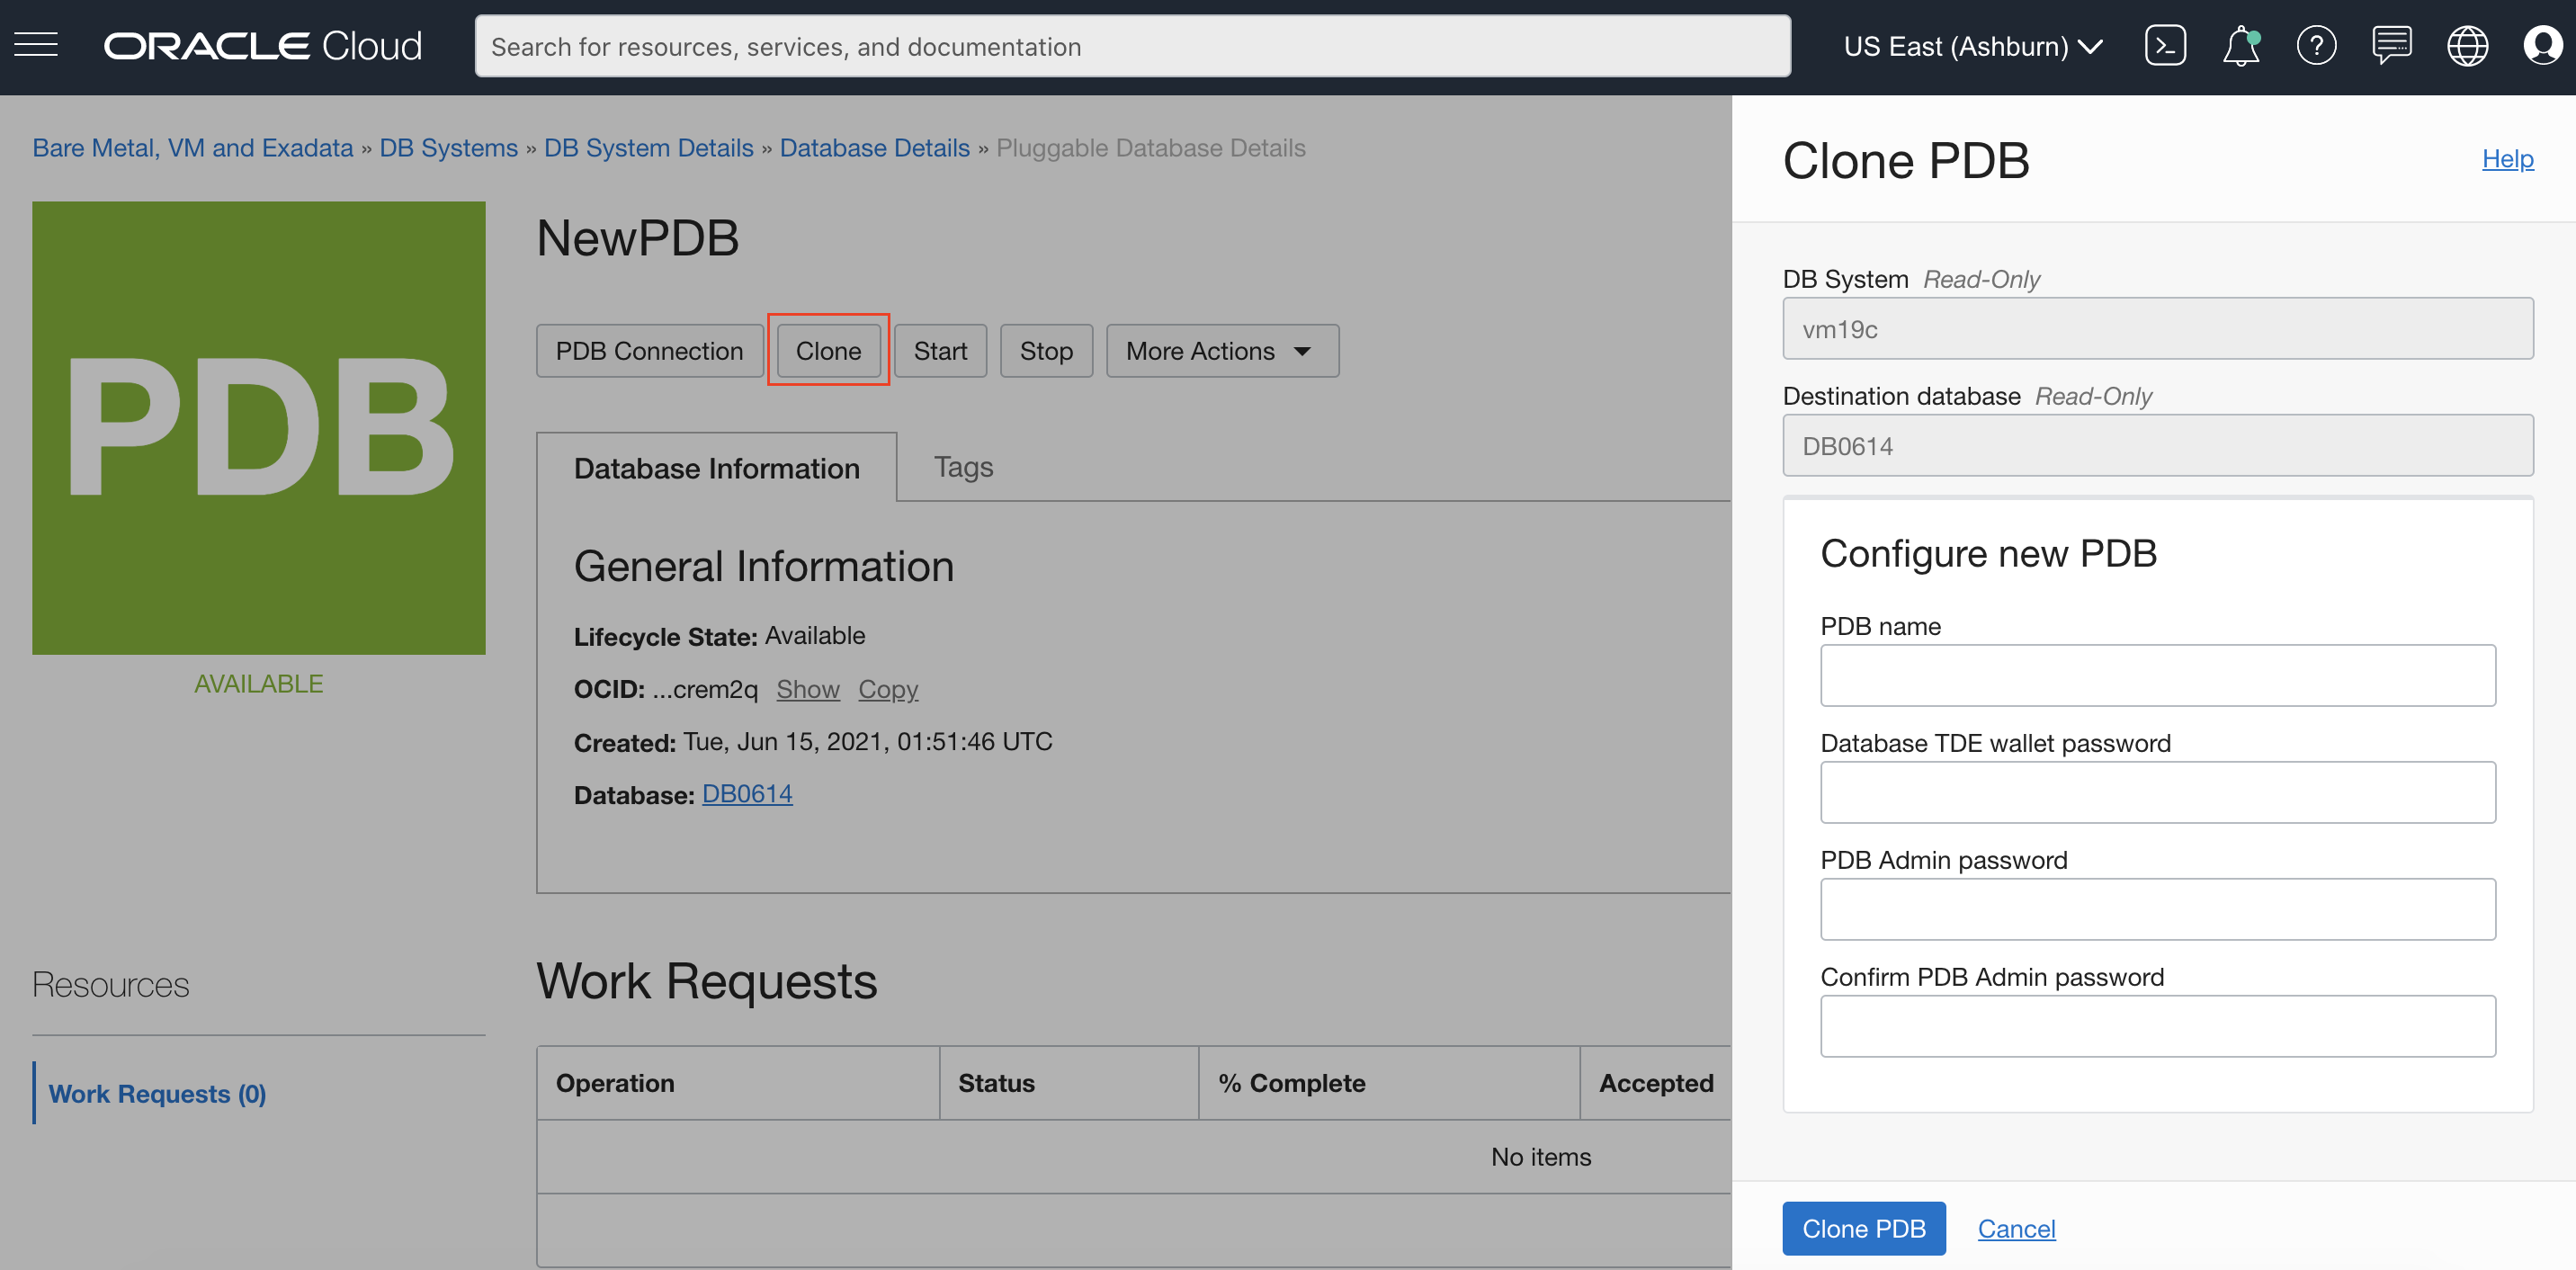
Task: Expand the More Actions dropdown
Action: [1221, 351]
